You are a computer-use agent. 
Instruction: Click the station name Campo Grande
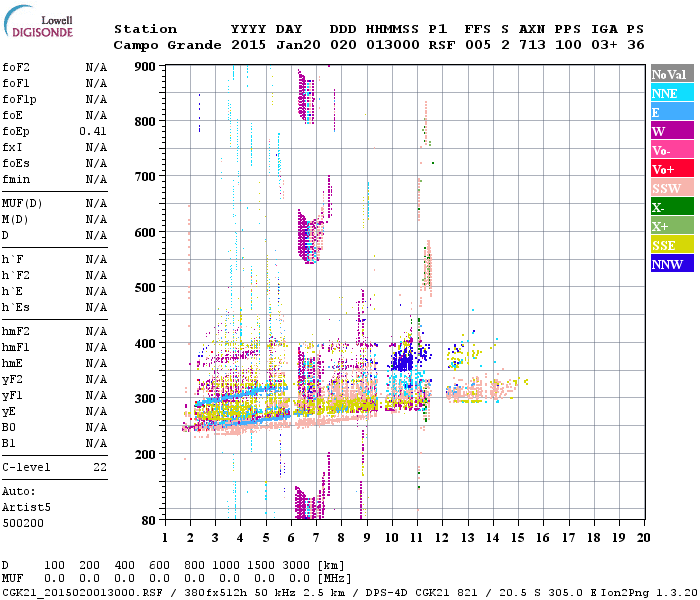(167, 45)
